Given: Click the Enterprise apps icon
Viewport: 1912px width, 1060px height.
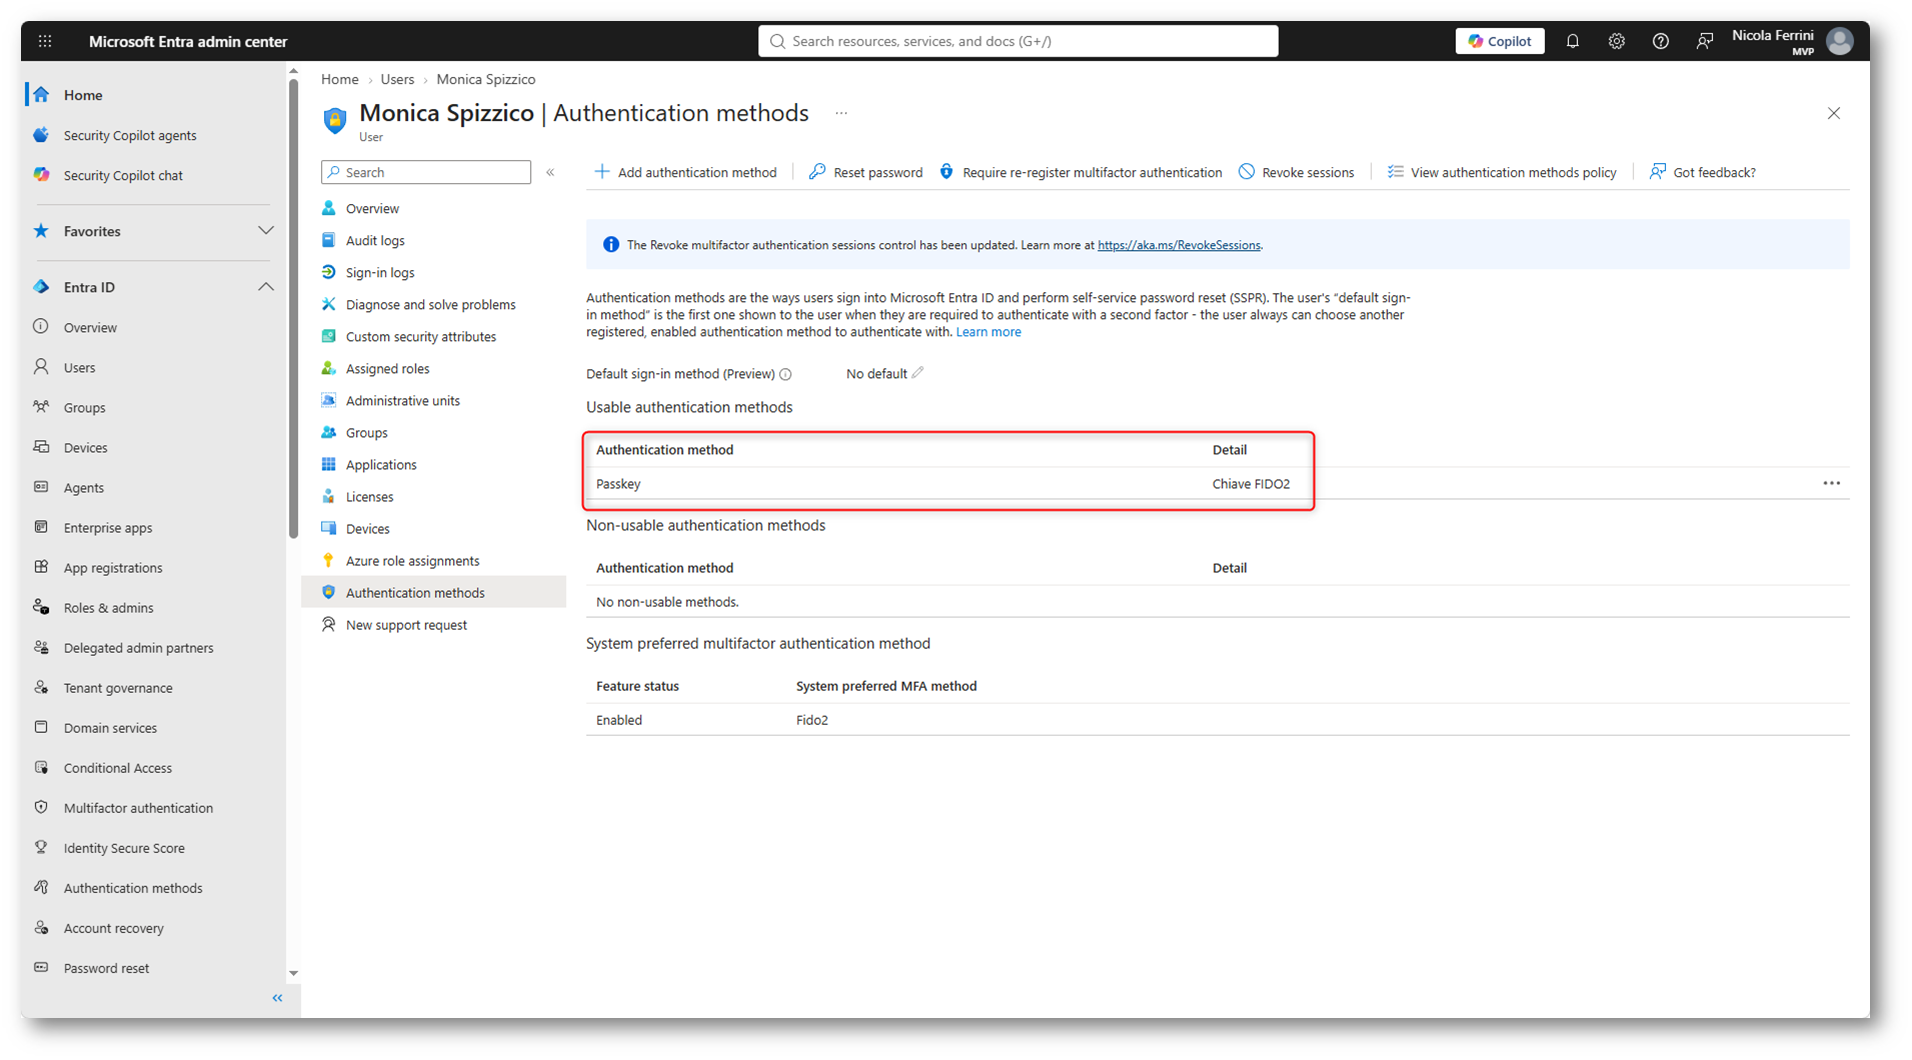Looking at the screenshot, I should [41, 527].
